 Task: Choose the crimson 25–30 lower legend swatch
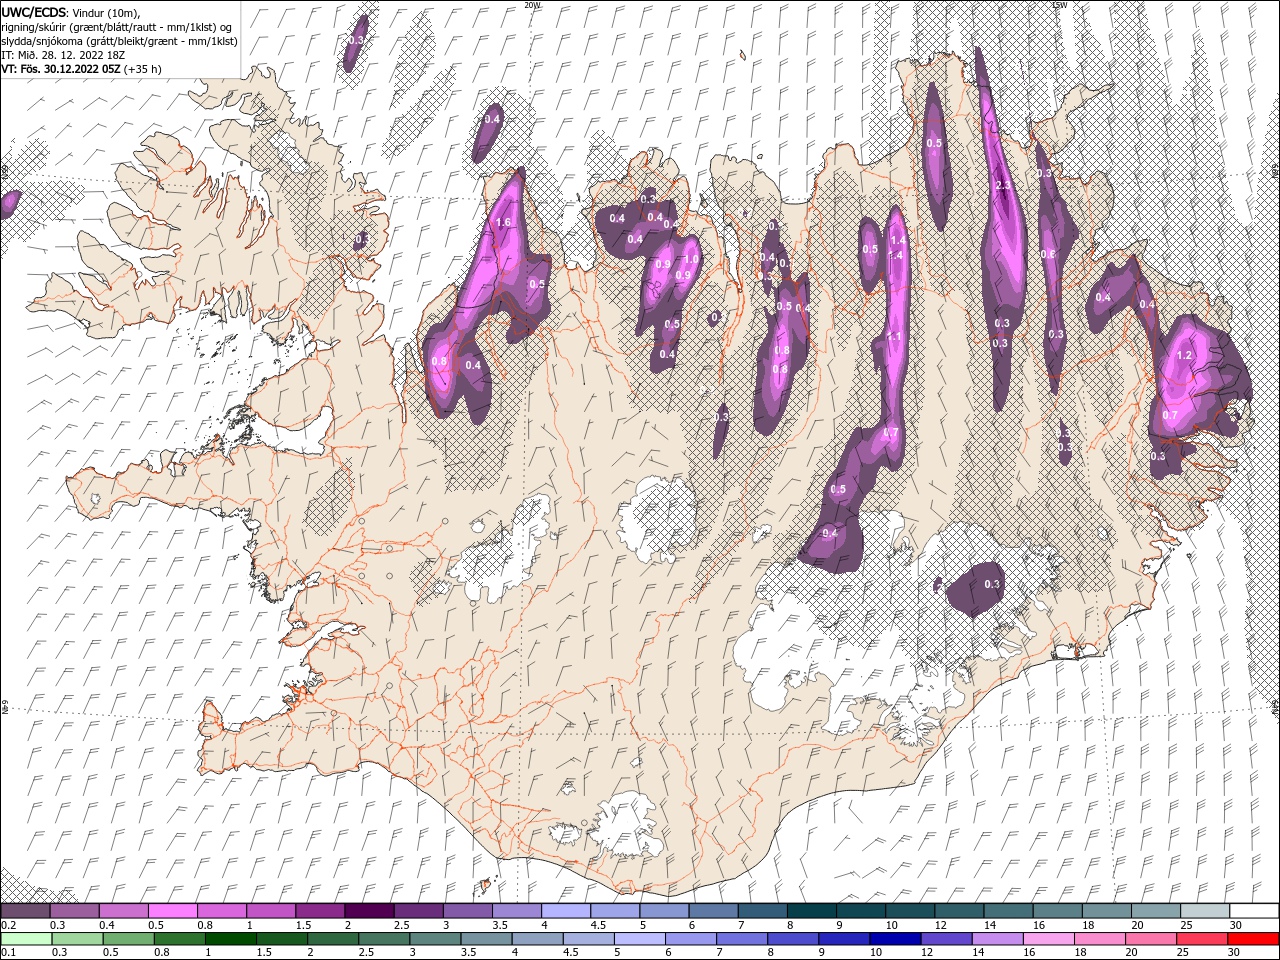1202,939
